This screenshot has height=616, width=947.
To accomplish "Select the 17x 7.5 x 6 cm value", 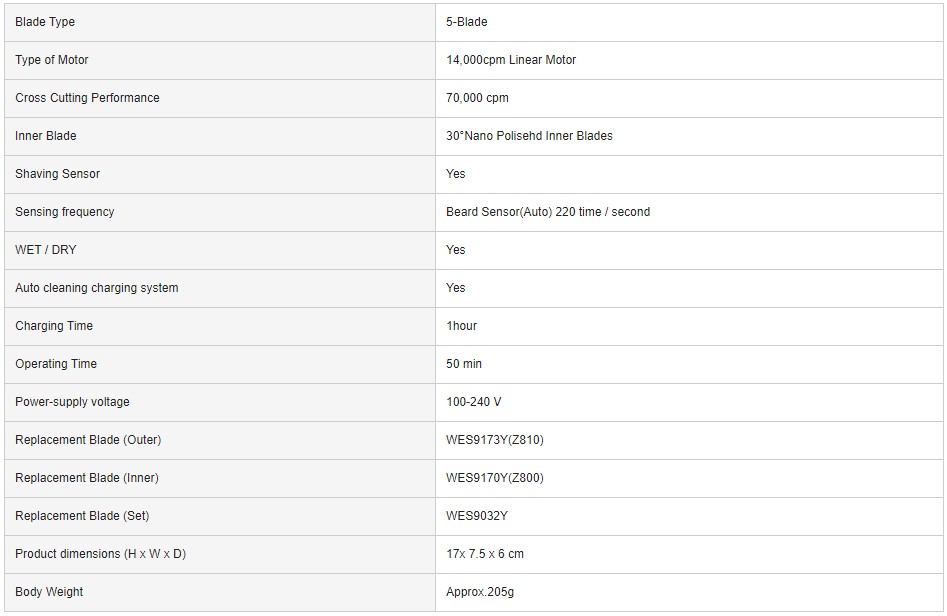I will pyautogui.click(x=484, y=554).
